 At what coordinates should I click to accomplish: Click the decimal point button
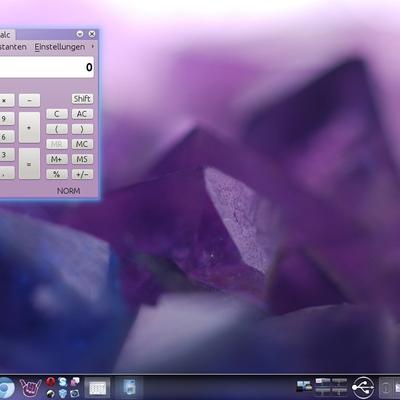click(x=7, y=173)
